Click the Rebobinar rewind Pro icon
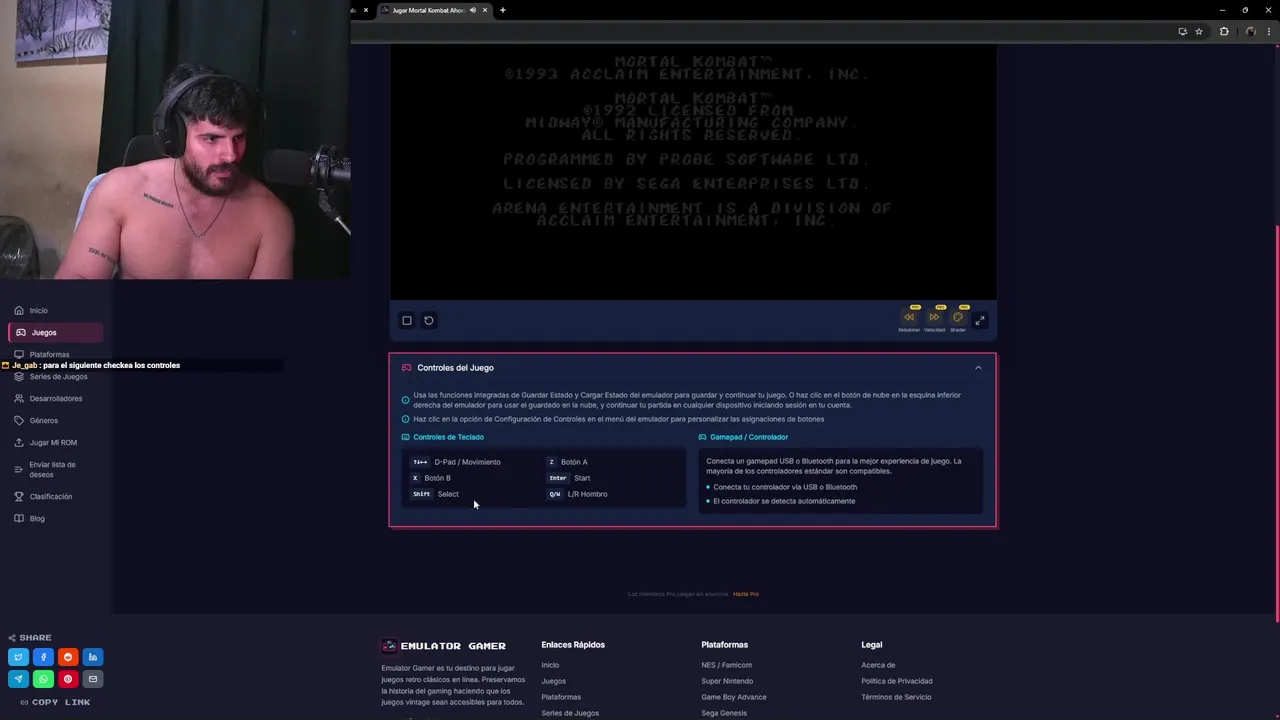 tap(909, 318)
